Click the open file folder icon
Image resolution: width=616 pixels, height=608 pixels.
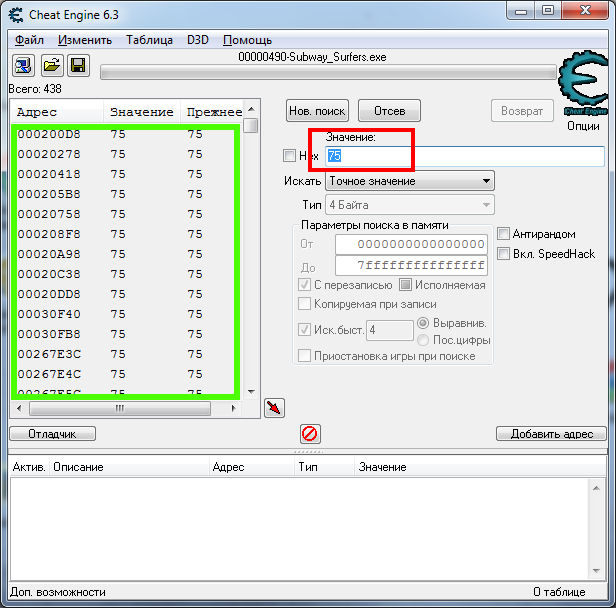point(52,65)
